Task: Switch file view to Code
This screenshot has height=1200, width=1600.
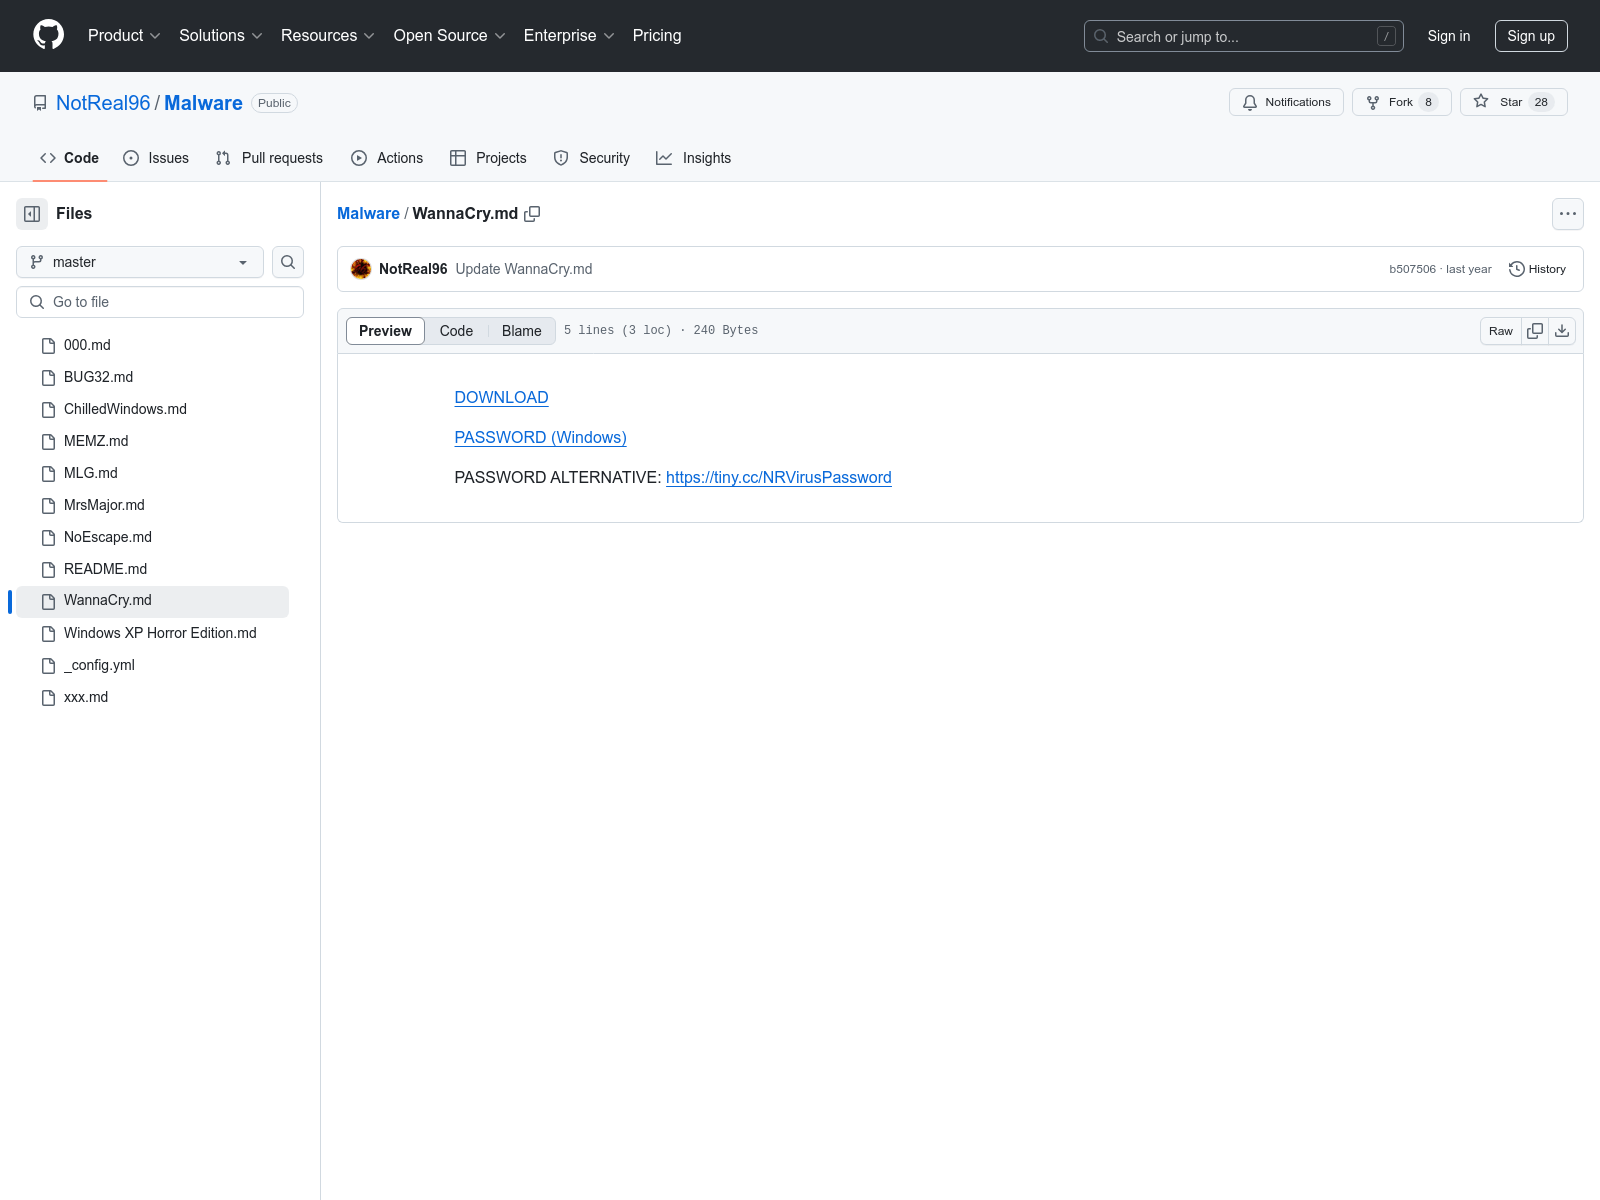Action: pyautogui.click(x=456, y=331)
